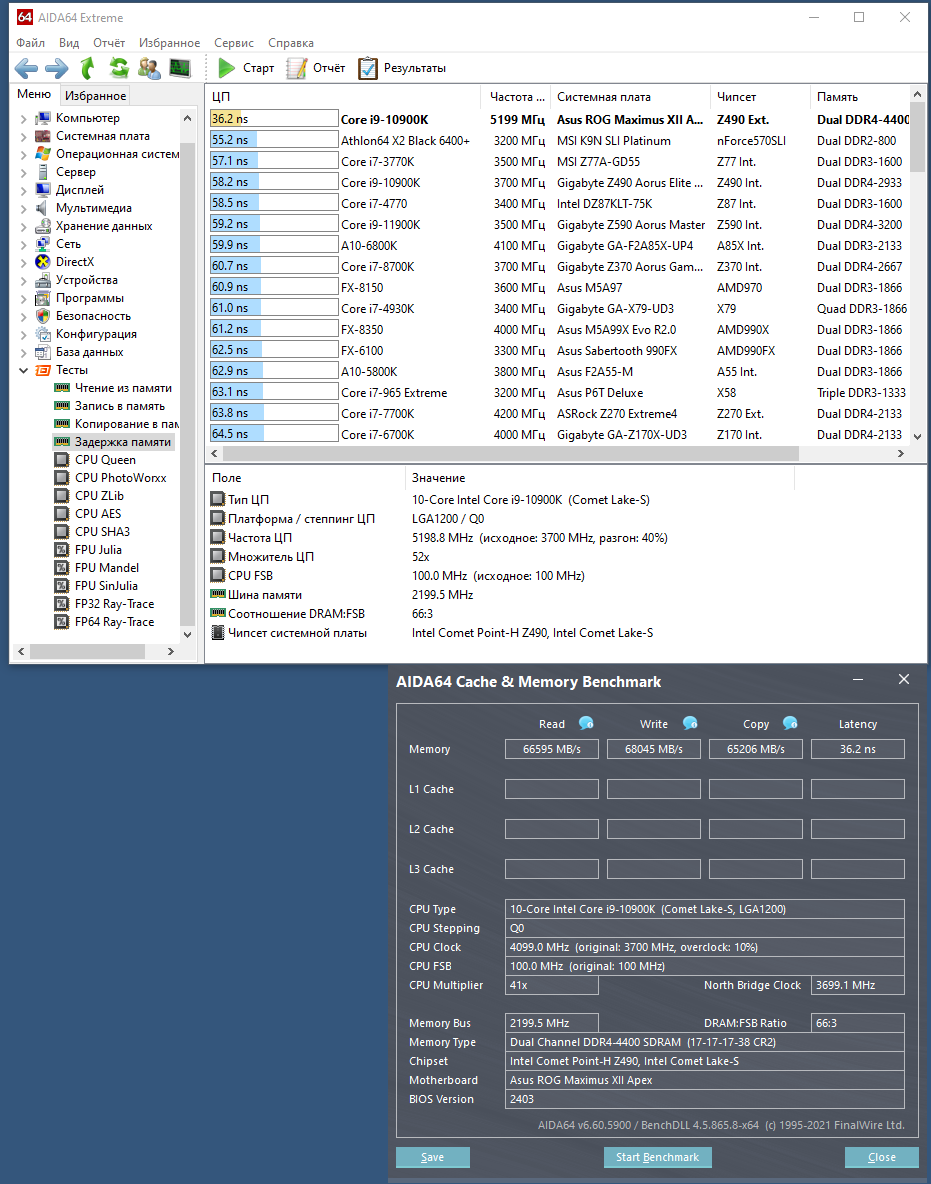Select the Конфигурация tree icon
Image resolution: width=931 pixels, height=1184 pixels.
pos(43,334)
